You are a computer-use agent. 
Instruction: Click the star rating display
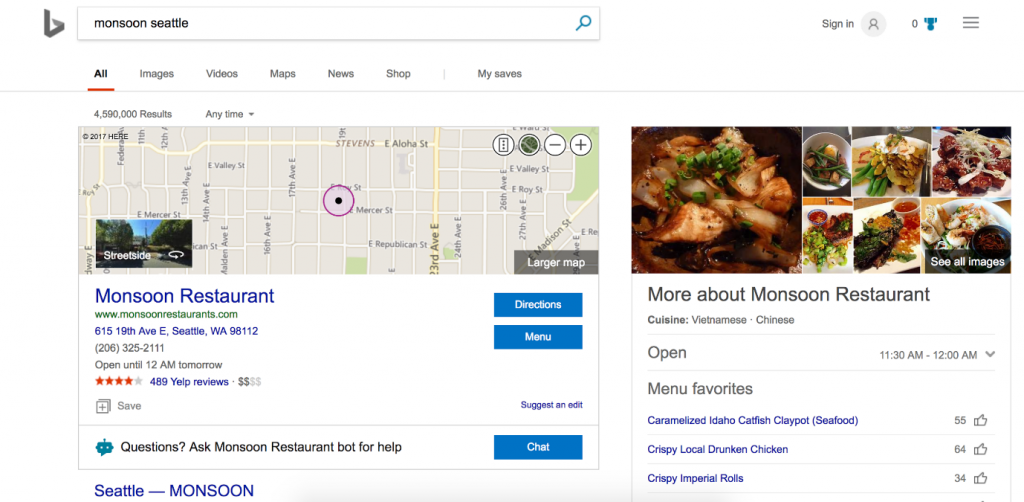(x=119, y=381)
